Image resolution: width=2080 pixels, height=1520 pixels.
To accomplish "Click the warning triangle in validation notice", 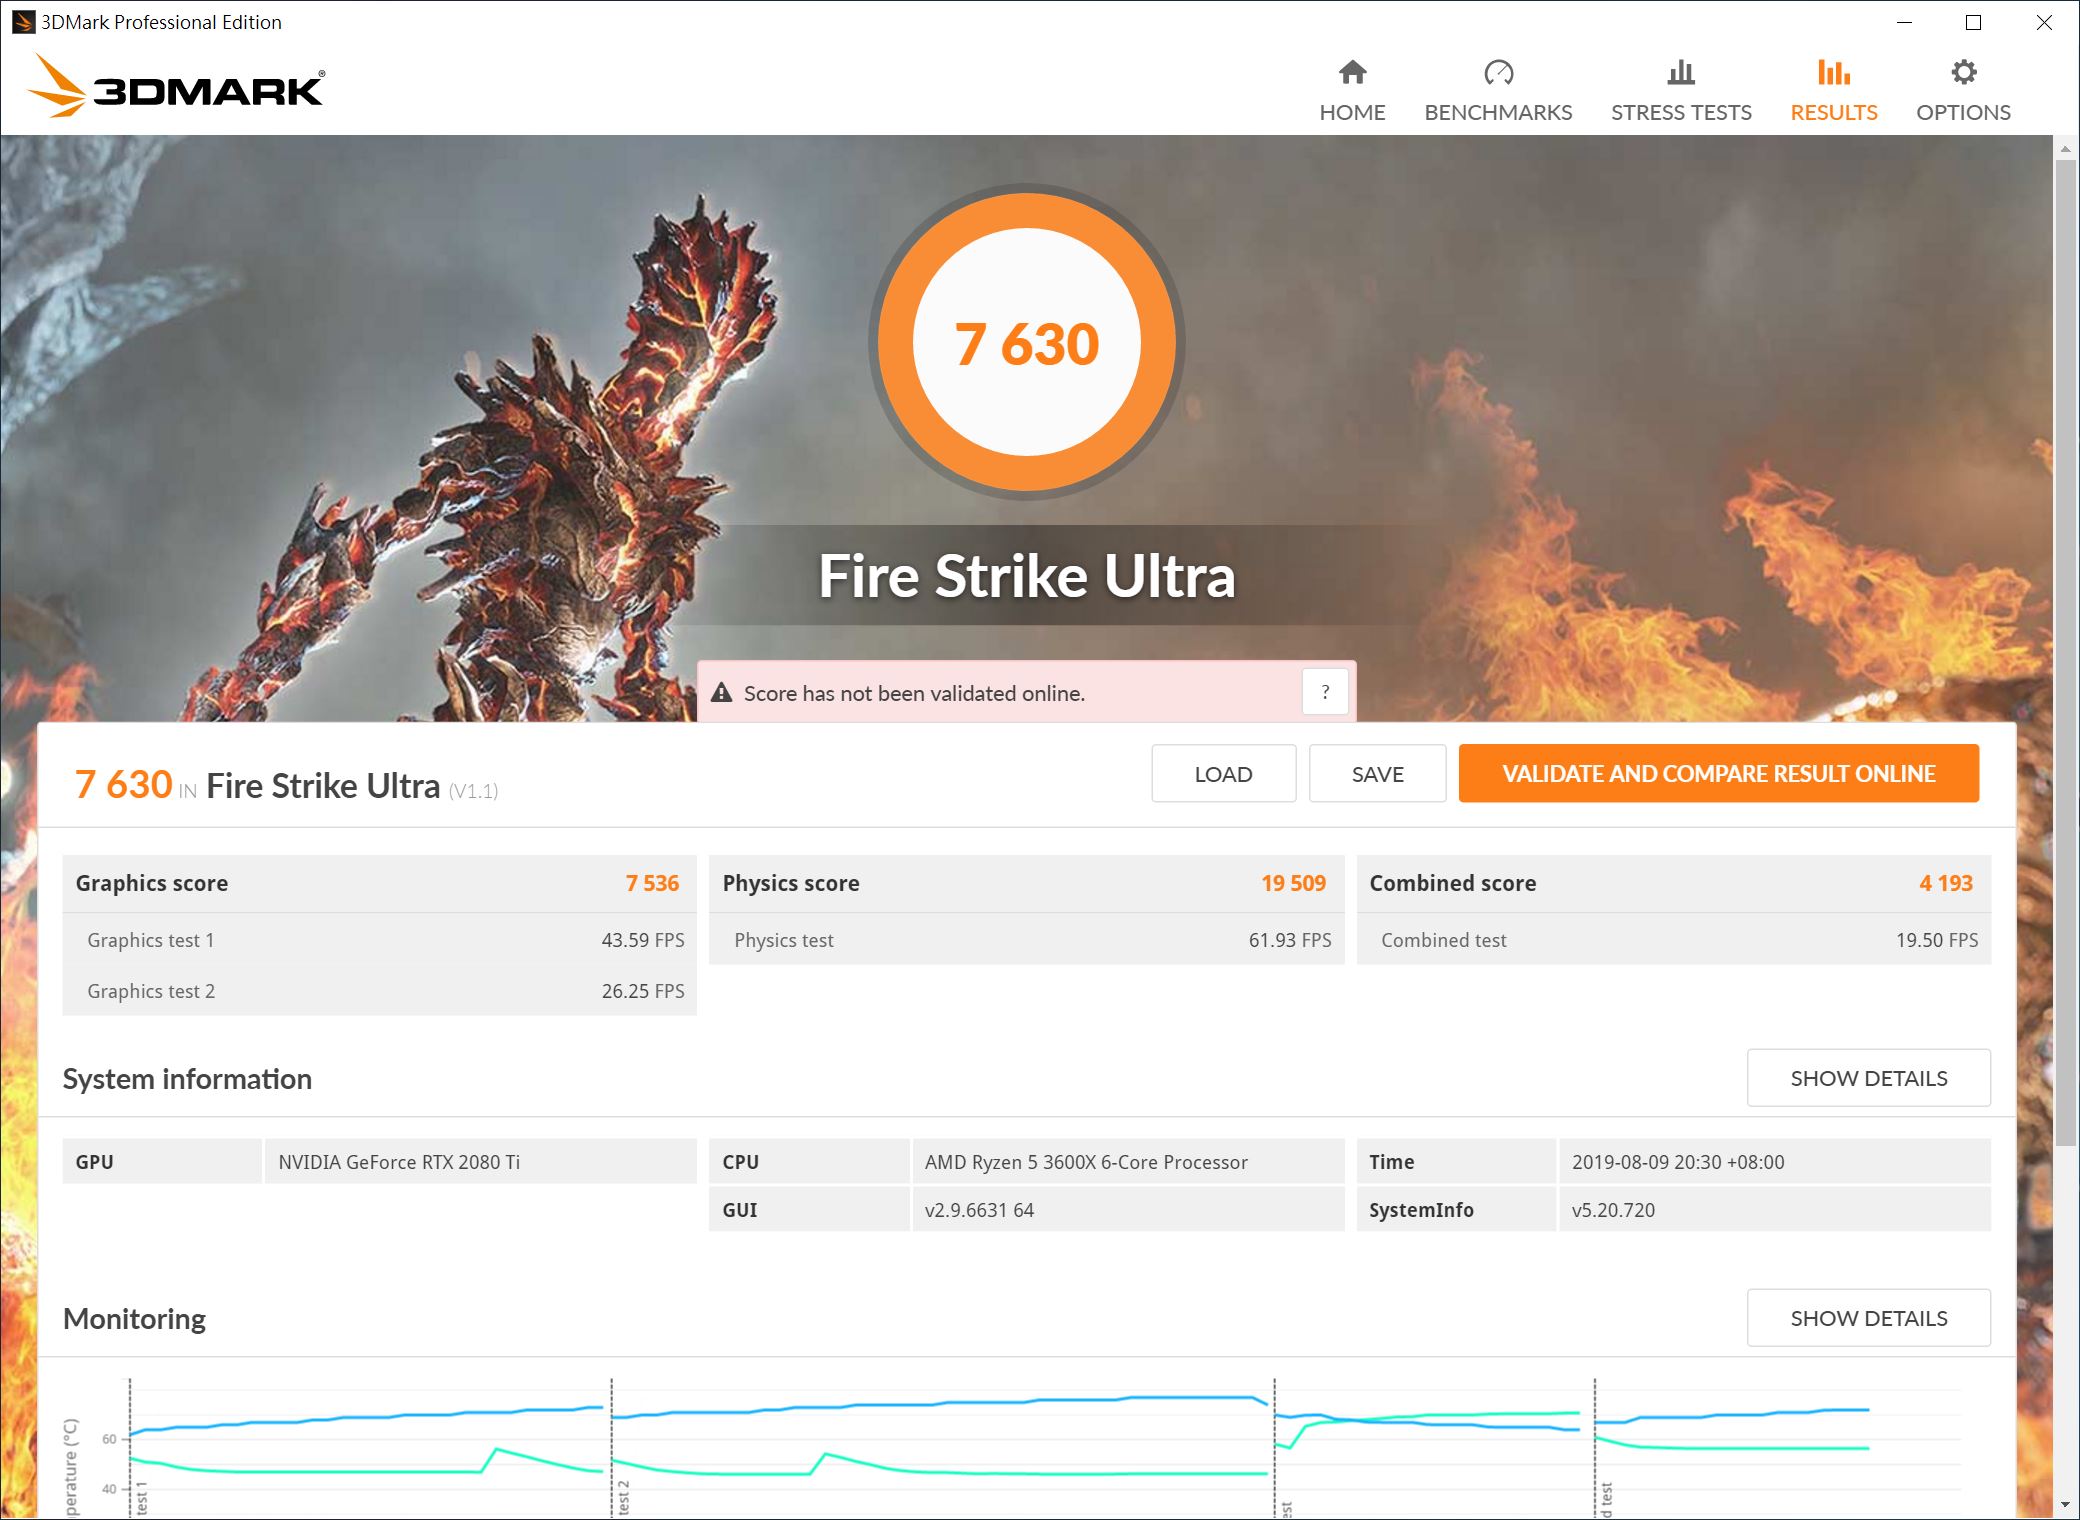I will pos(722,691).
